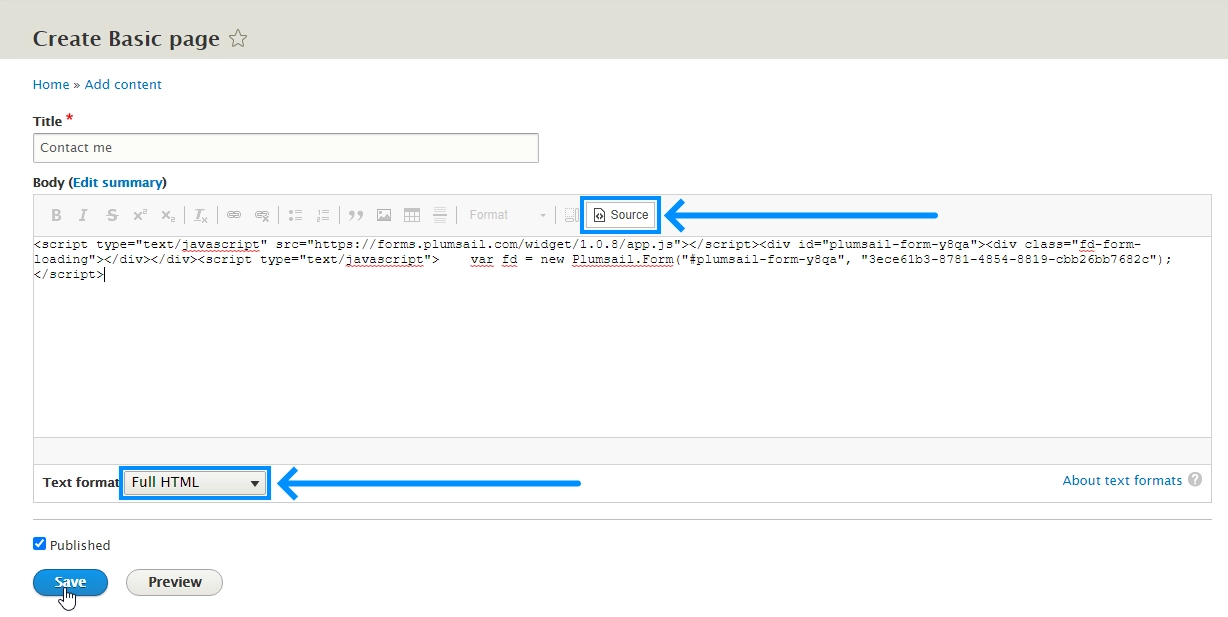Click the Edit summary link
The image size is (1228, 617).
click(x=117, y=182)
